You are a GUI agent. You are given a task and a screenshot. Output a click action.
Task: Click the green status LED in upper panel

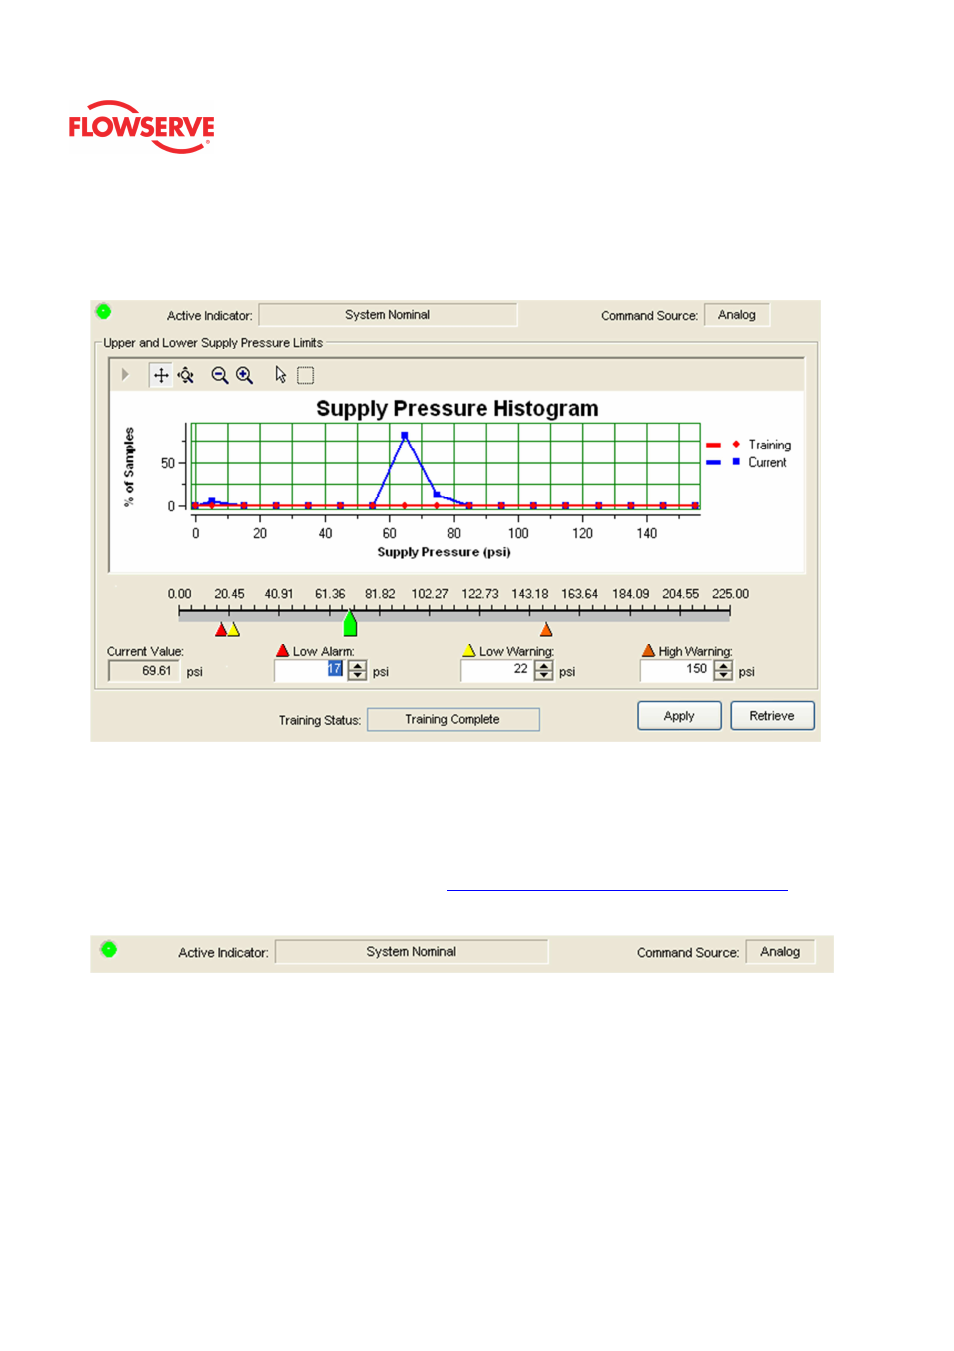103,312
